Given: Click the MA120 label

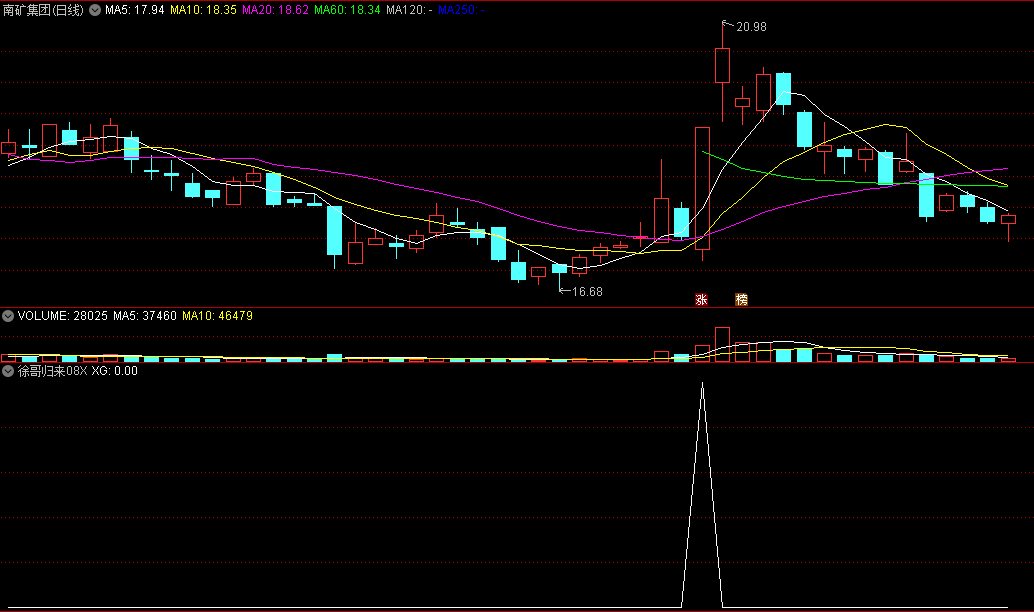Looking at the screenshot, I should click(x=409, y=10).
